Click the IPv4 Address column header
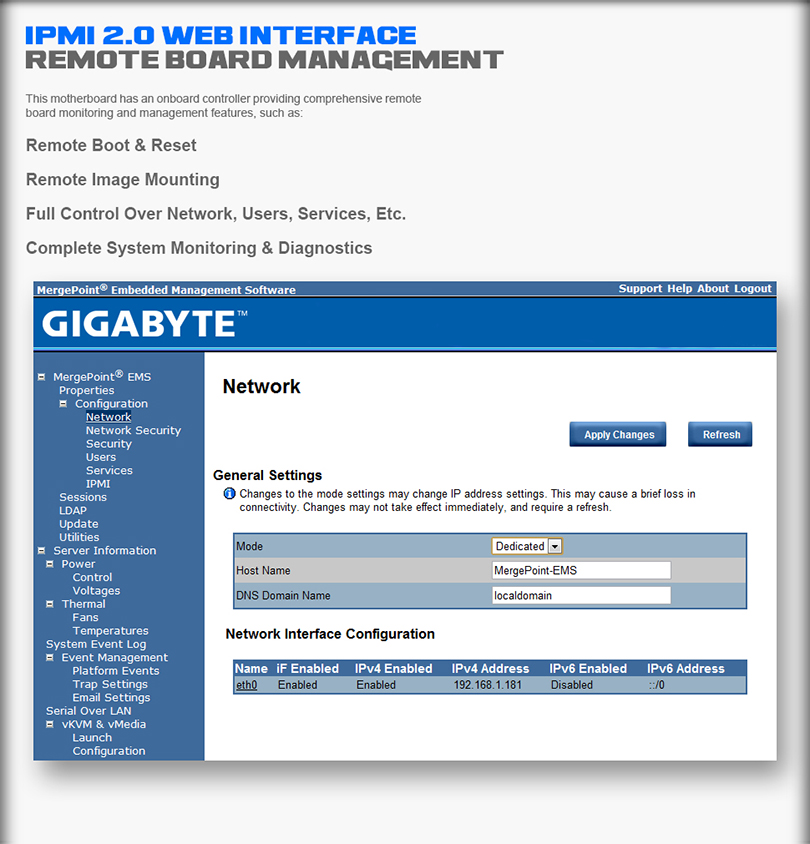The width and height of the screenshot is (810, 844). 490,669
